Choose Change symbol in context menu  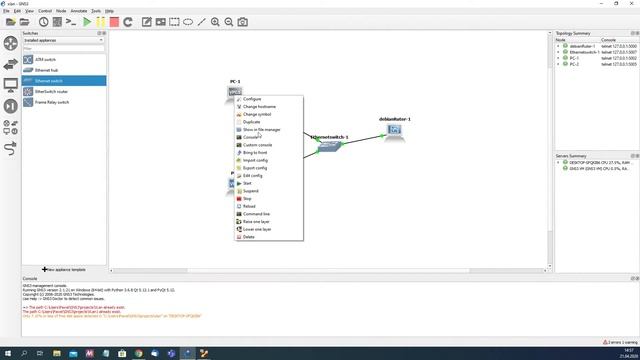[x=269, y=114]
